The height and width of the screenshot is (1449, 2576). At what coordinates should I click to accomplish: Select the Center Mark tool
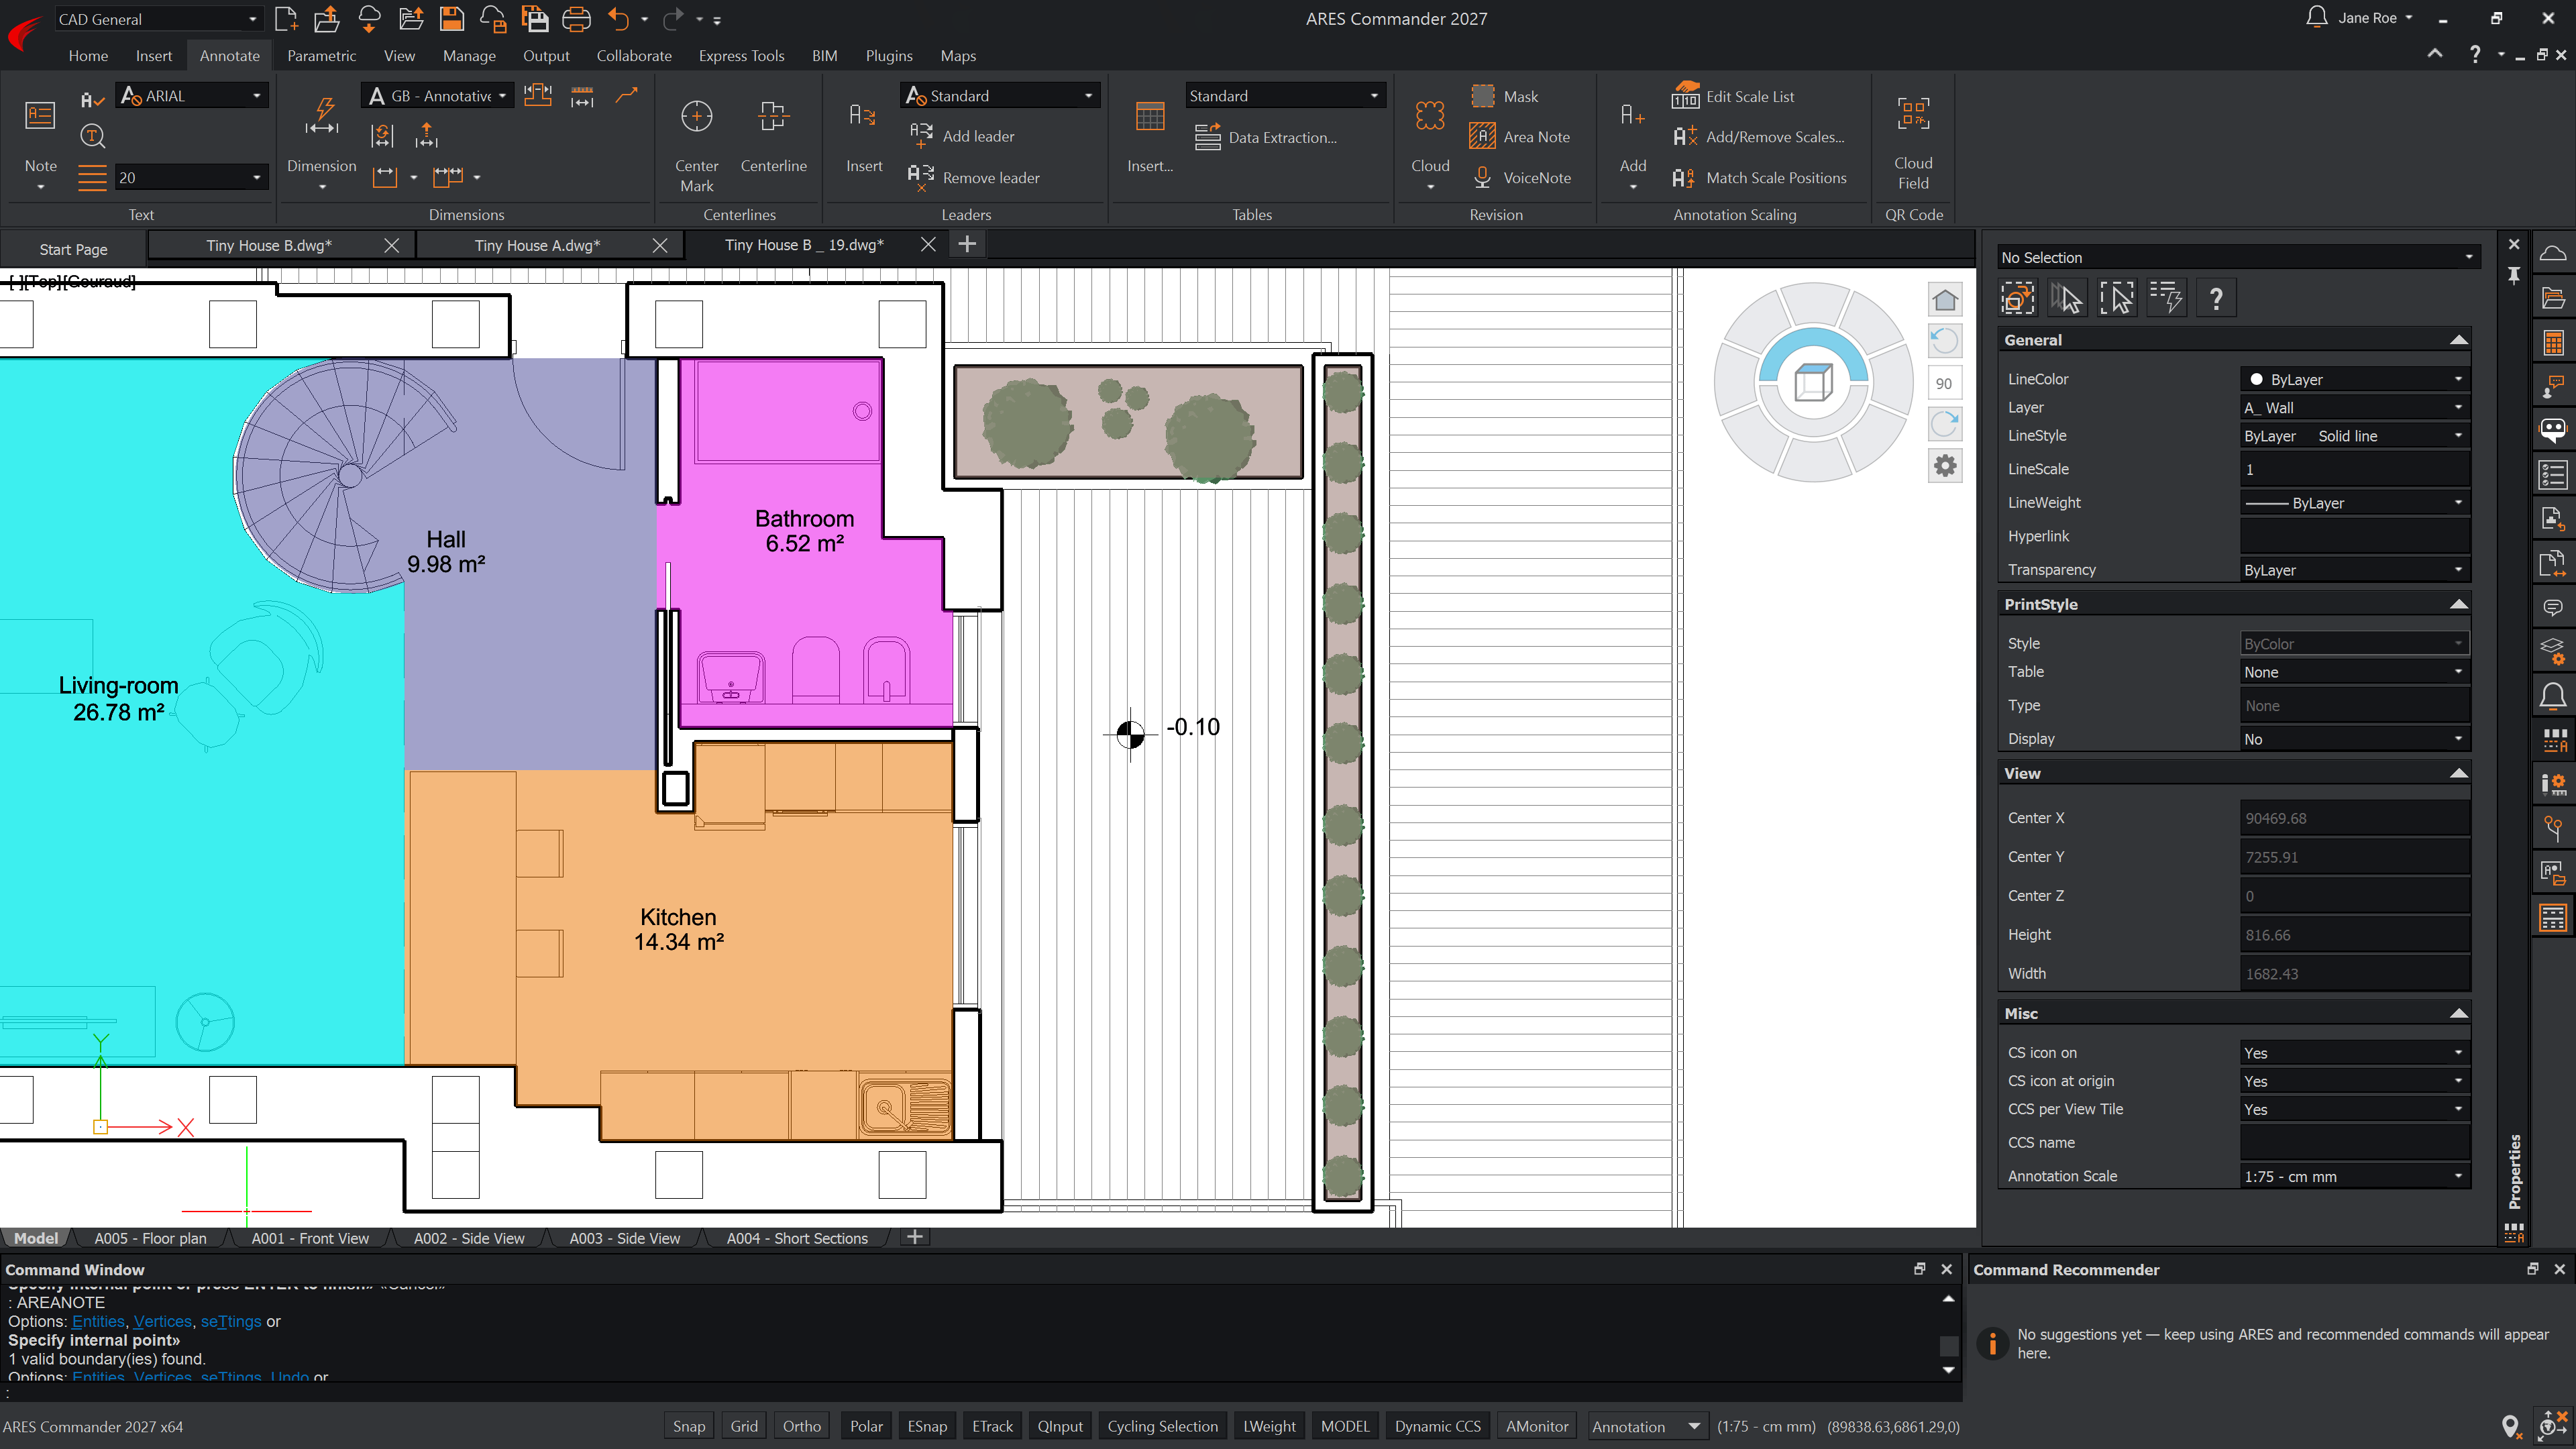click(x=696, y=117)
